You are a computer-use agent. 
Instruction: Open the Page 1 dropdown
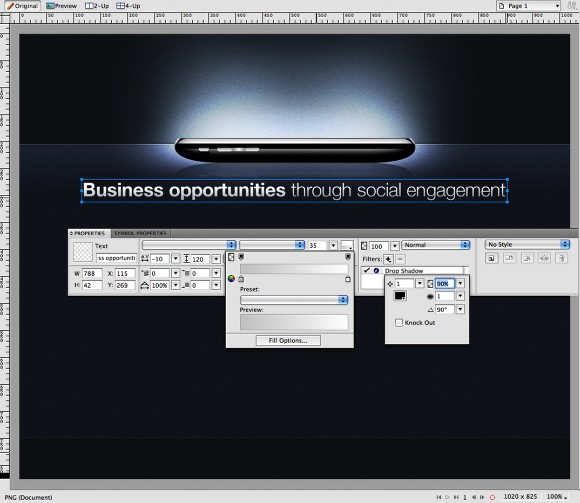[x=528, y=6]
